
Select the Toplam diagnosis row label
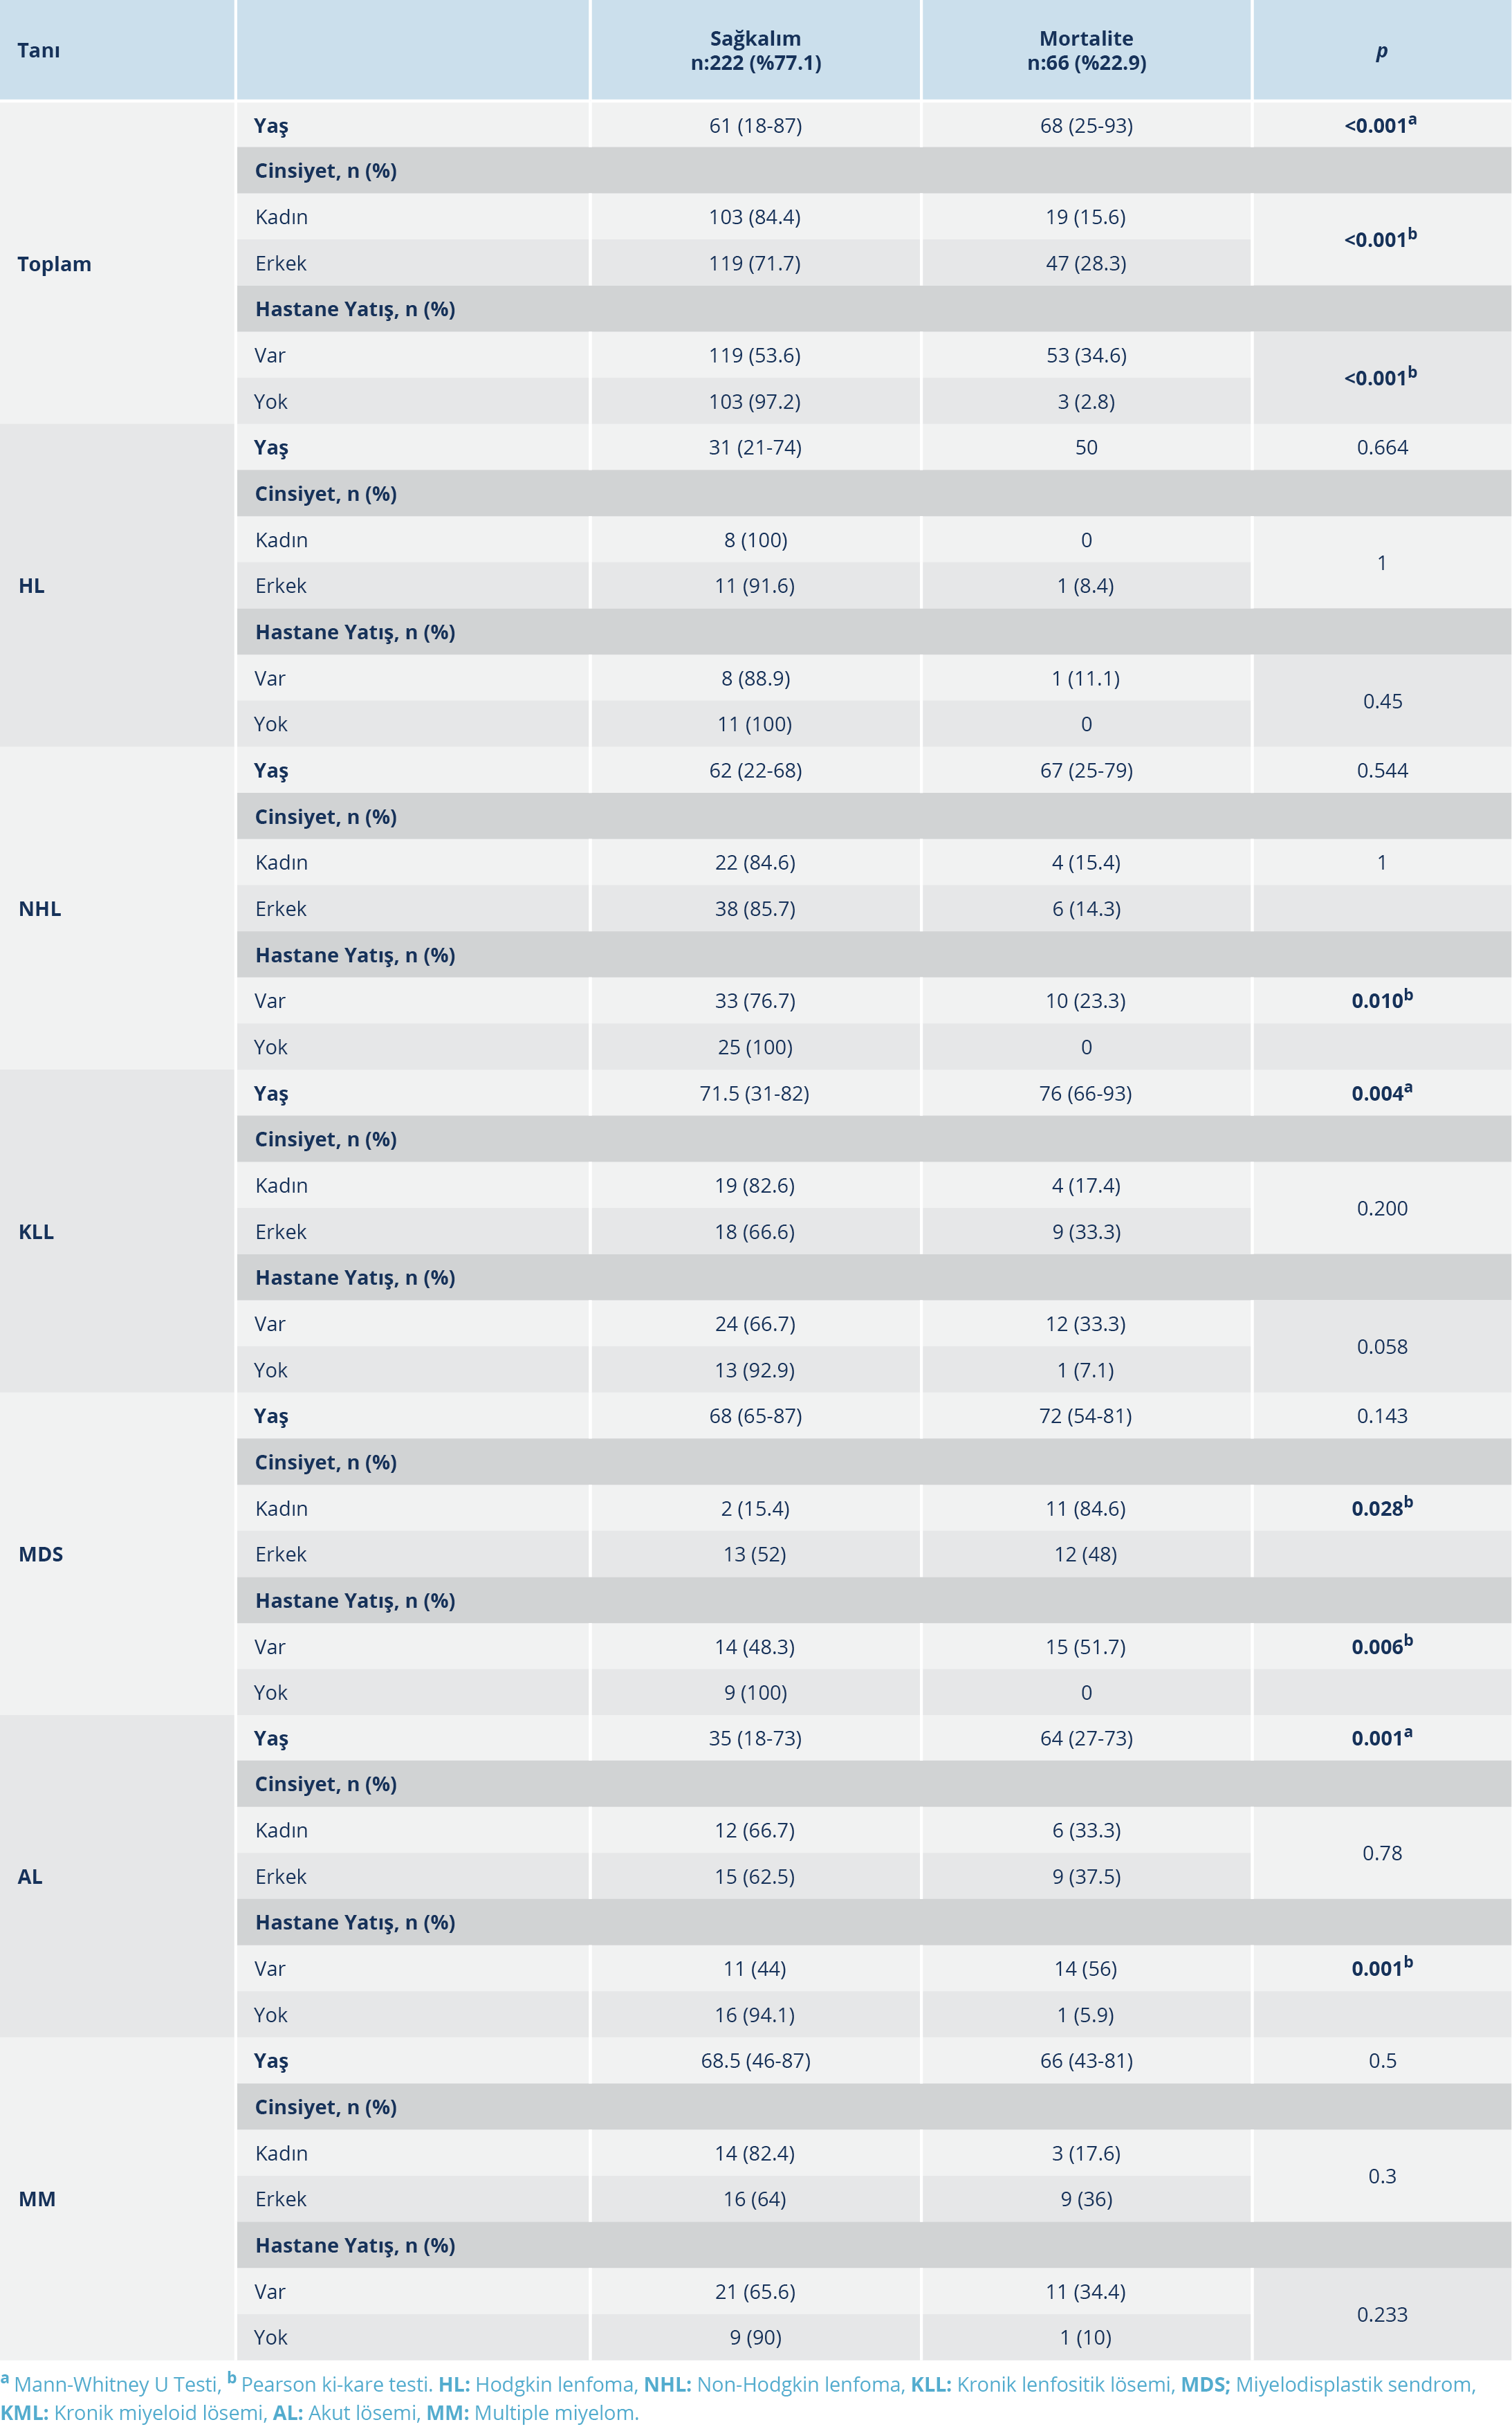[55, 264]
